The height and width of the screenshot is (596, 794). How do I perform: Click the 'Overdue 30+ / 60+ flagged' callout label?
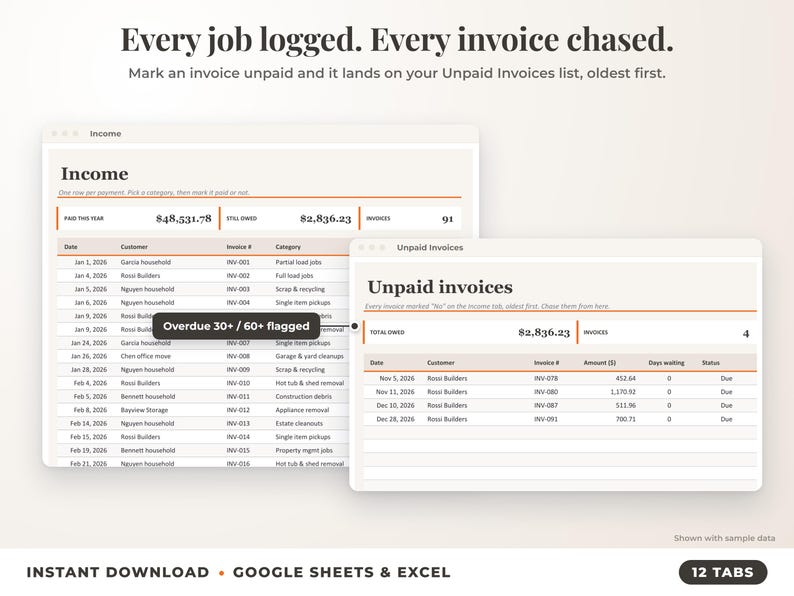point(236,326)
